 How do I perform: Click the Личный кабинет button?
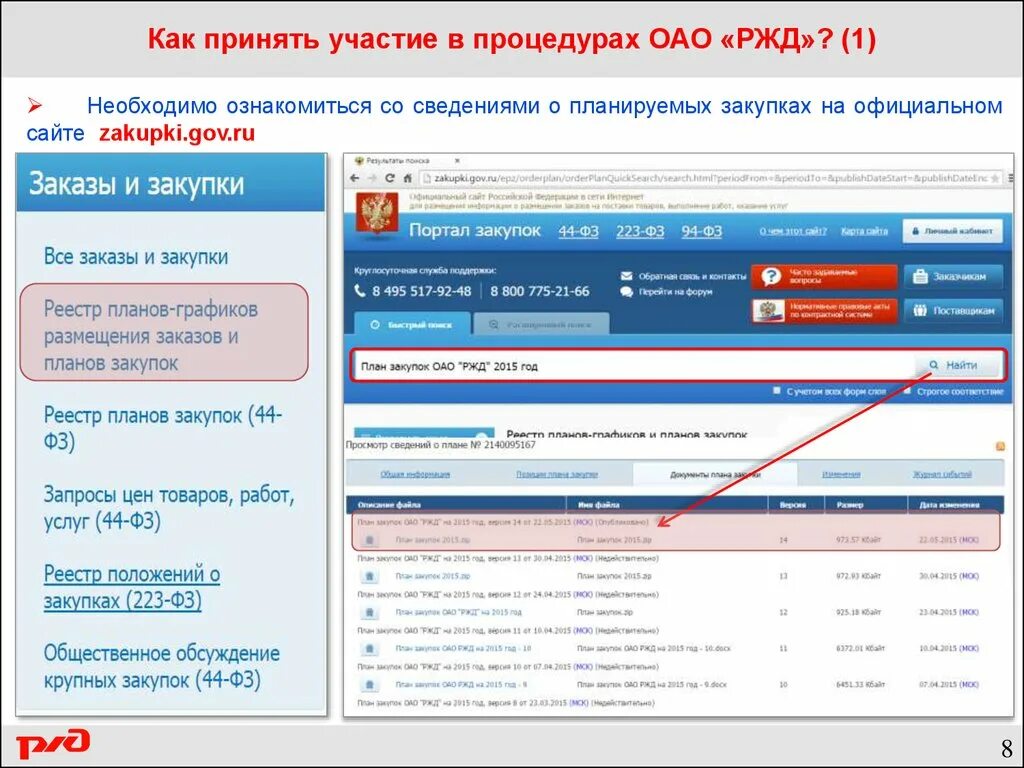(x=953, y=231)
